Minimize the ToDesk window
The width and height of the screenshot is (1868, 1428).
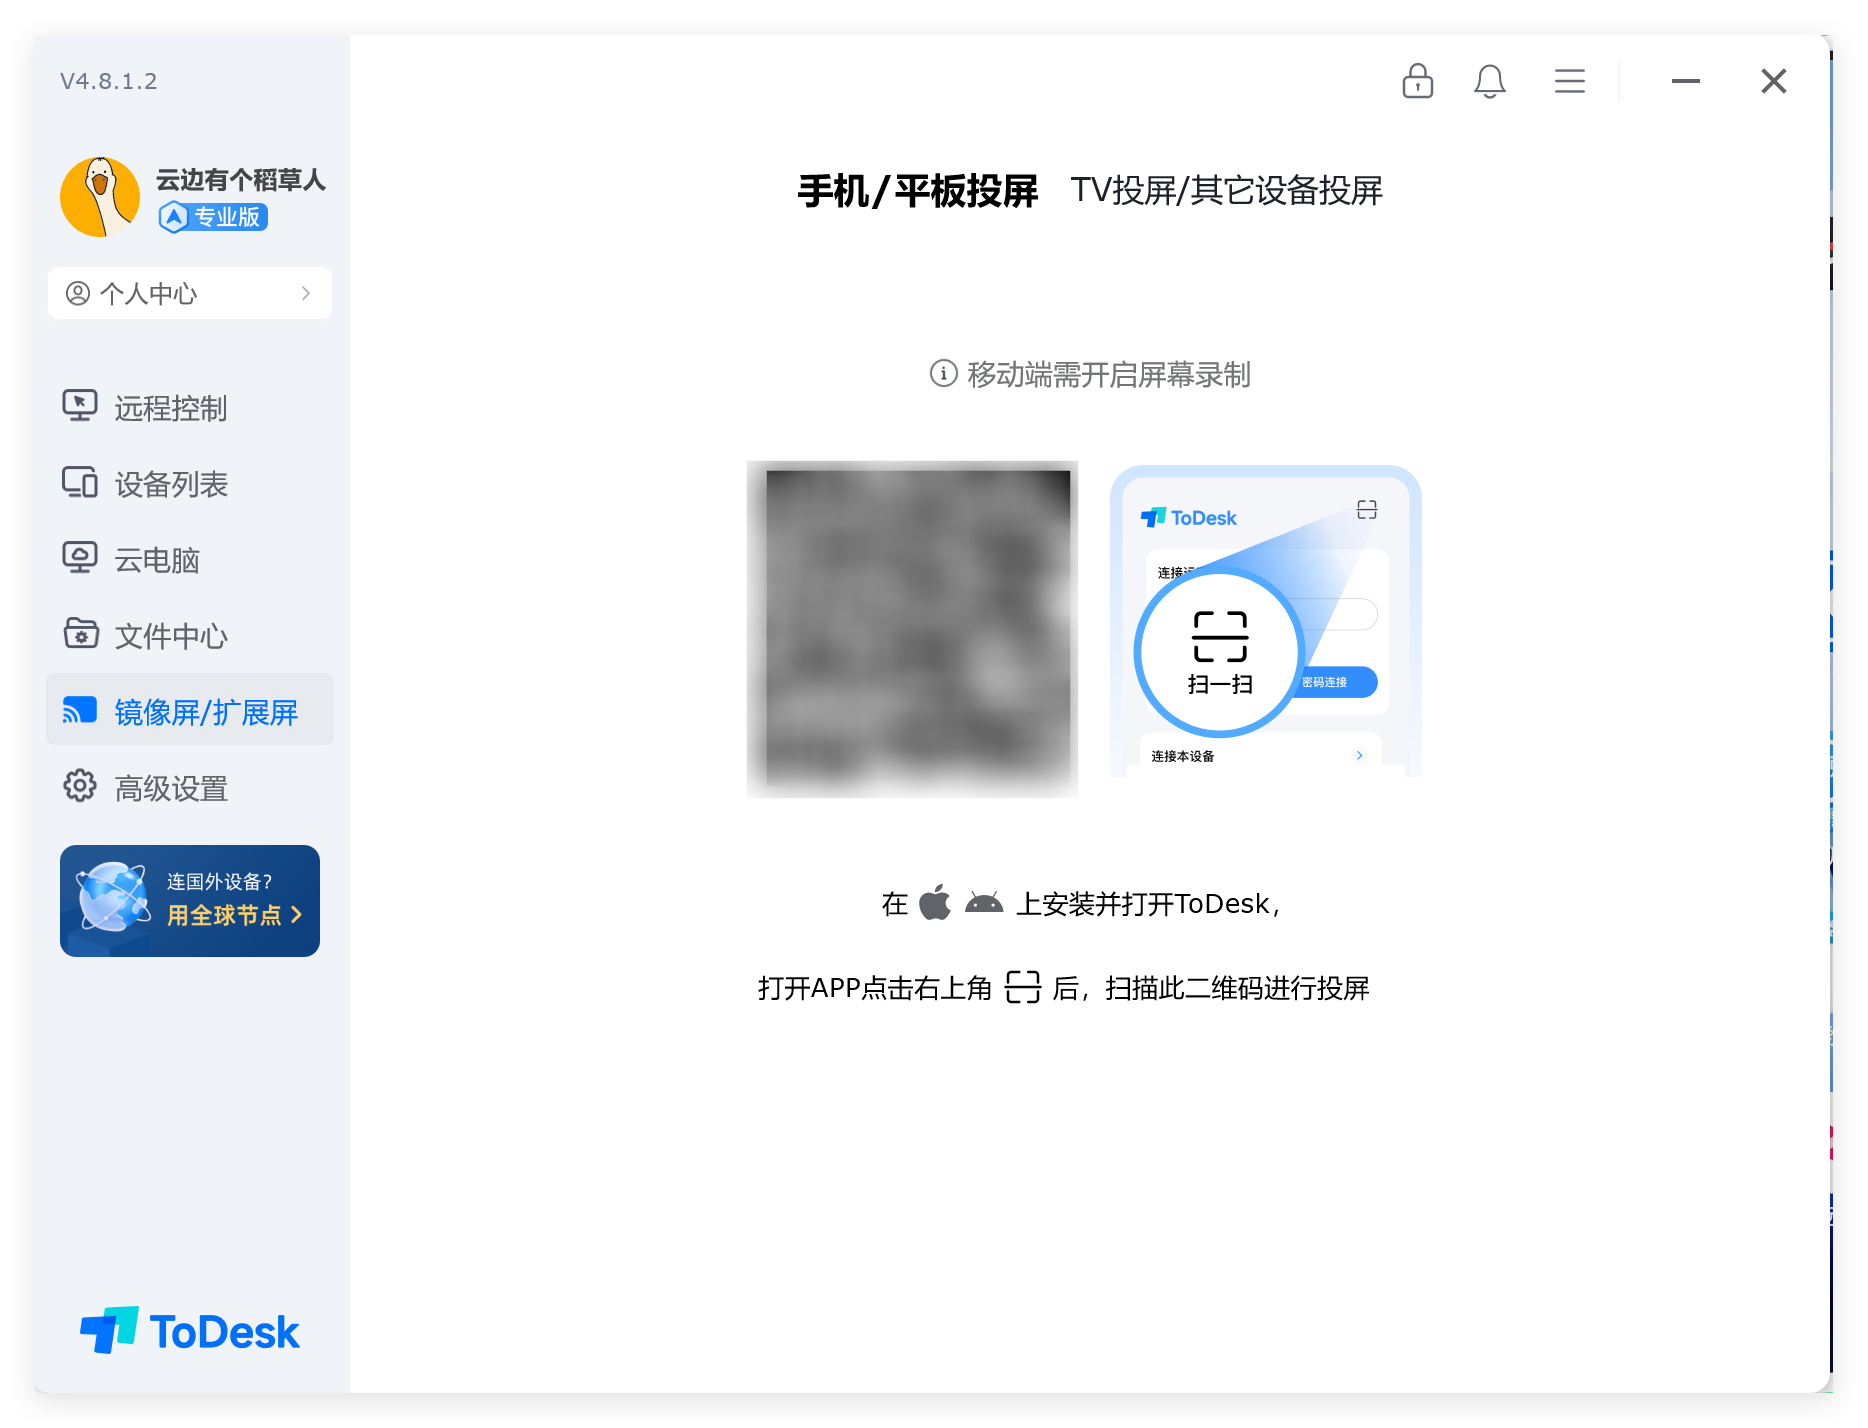(1685, 81)
